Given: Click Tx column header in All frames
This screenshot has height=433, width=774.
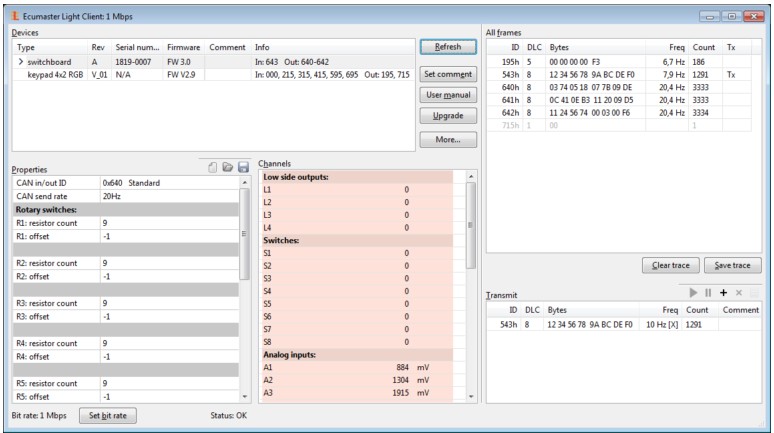Looking at the screenshot, I should click(736, 47).
